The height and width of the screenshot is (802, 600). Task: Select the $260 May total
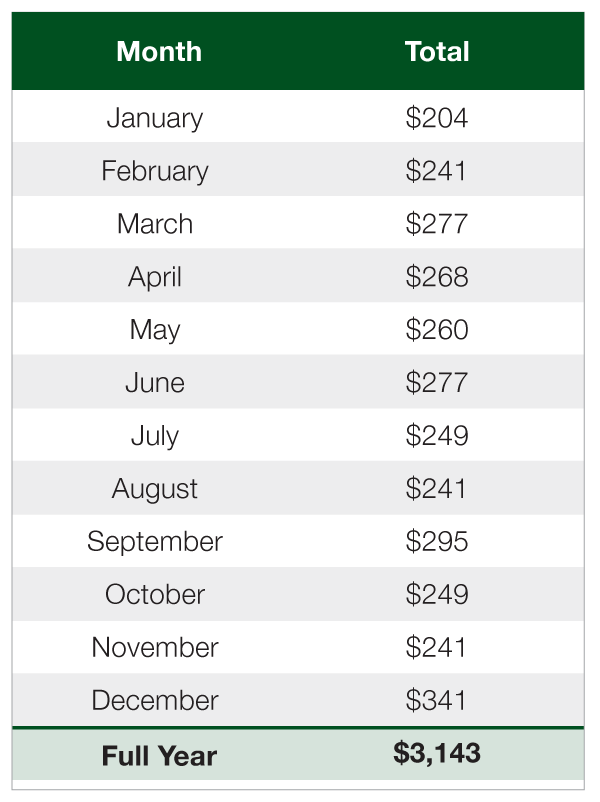click(x=437, y=330)
